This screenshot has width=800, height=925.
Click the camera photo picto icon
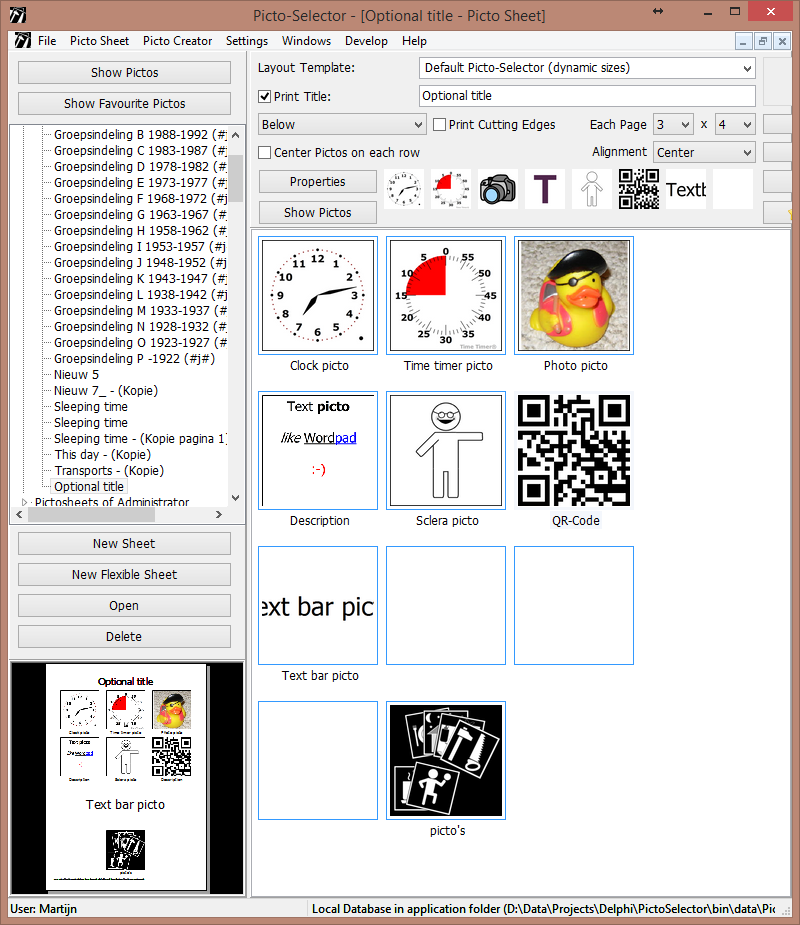click(497, 189)
